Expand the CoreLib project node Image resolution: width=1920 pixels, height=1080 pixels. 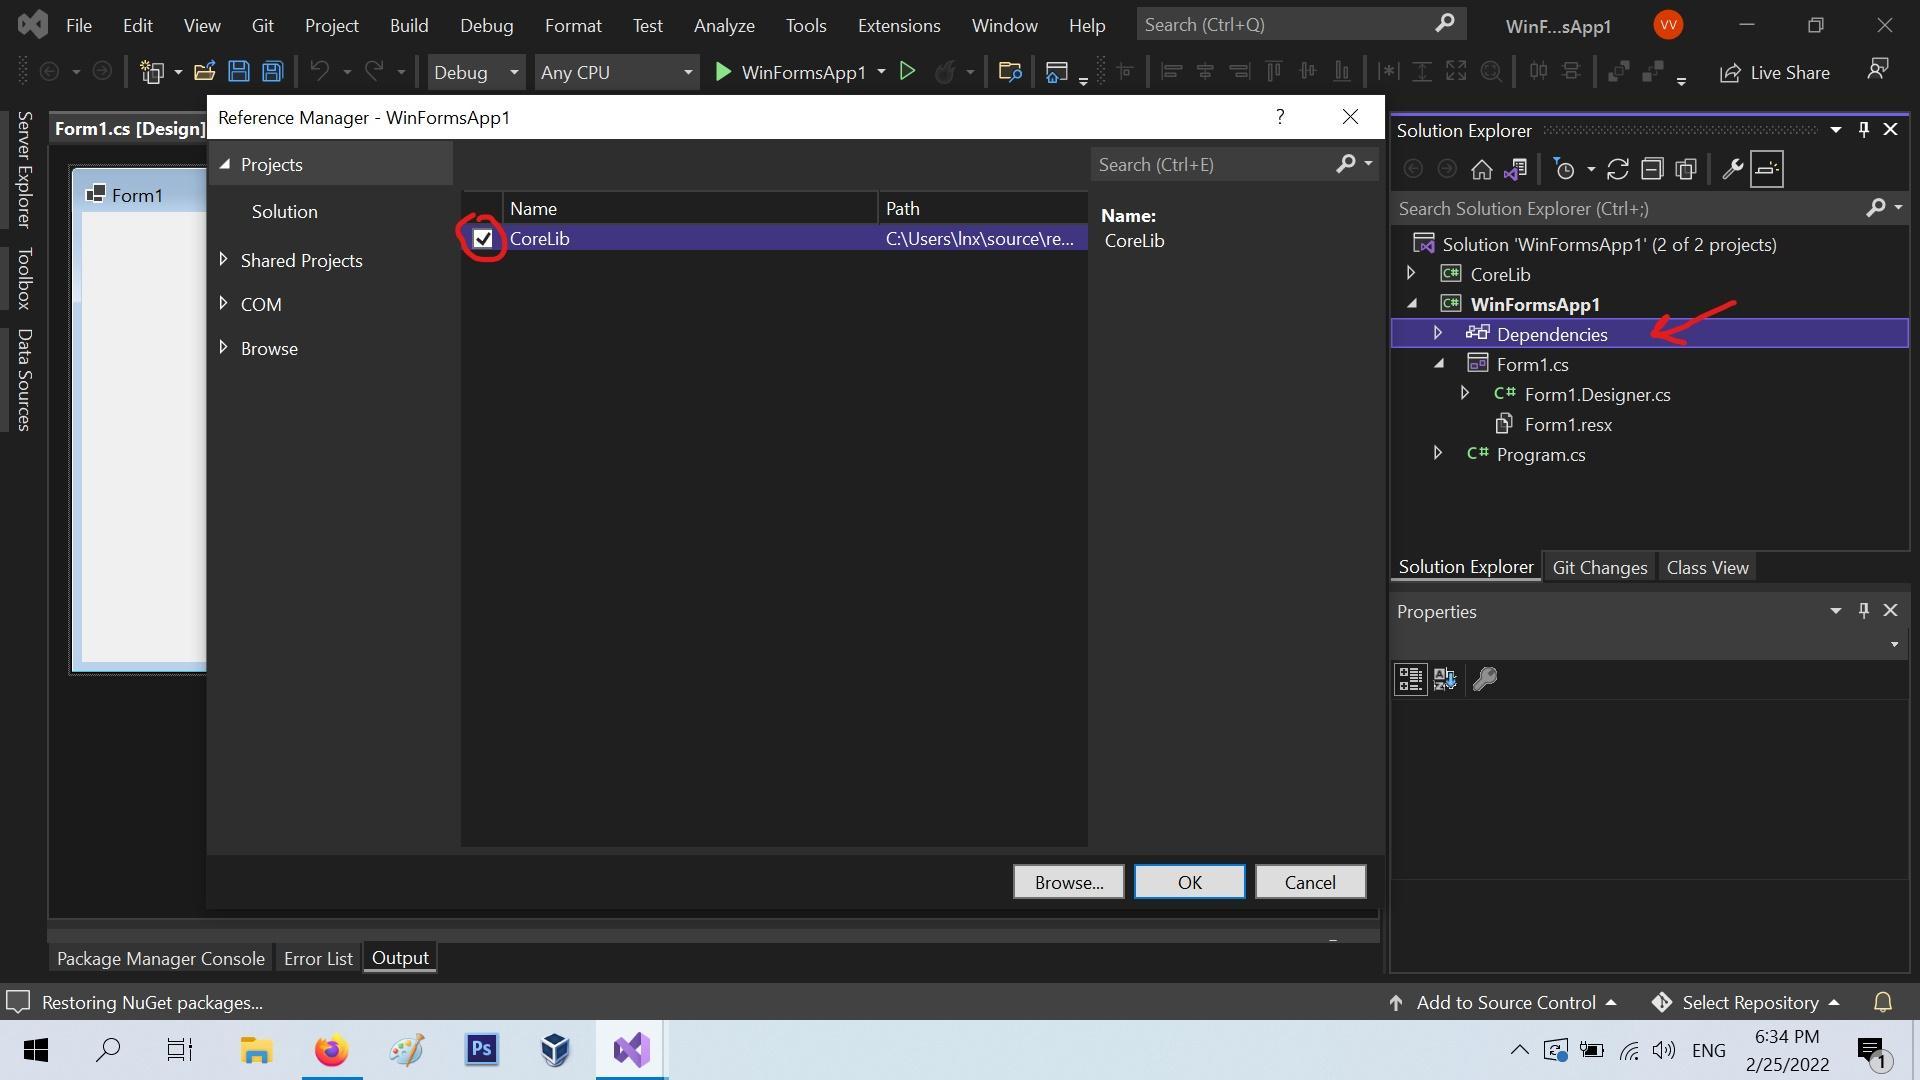tap(1411, 273)
